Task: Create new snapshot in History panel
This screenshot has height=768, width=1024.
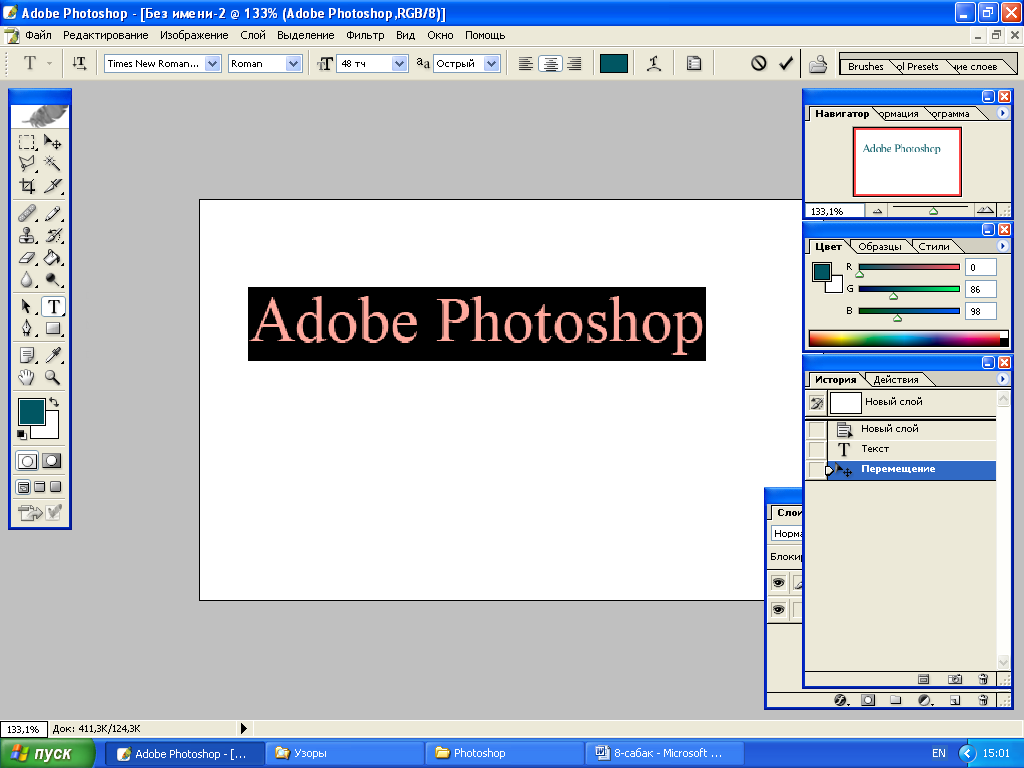Action: coord(954,679)
